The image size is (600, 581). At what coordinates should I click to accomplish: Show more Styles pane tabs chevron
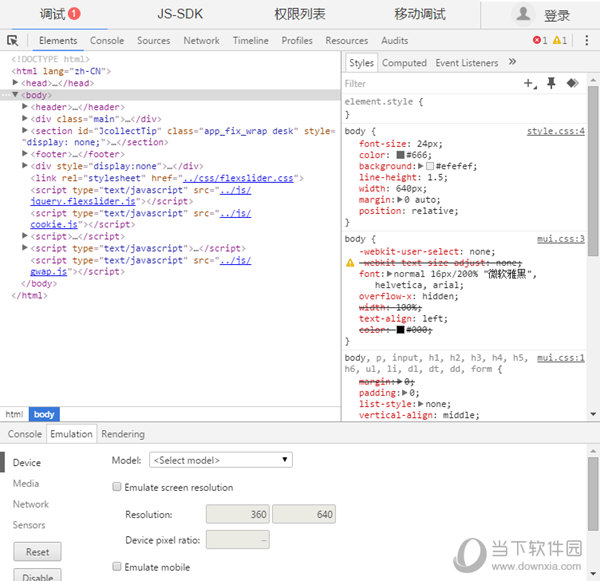[x=512, y=62]
